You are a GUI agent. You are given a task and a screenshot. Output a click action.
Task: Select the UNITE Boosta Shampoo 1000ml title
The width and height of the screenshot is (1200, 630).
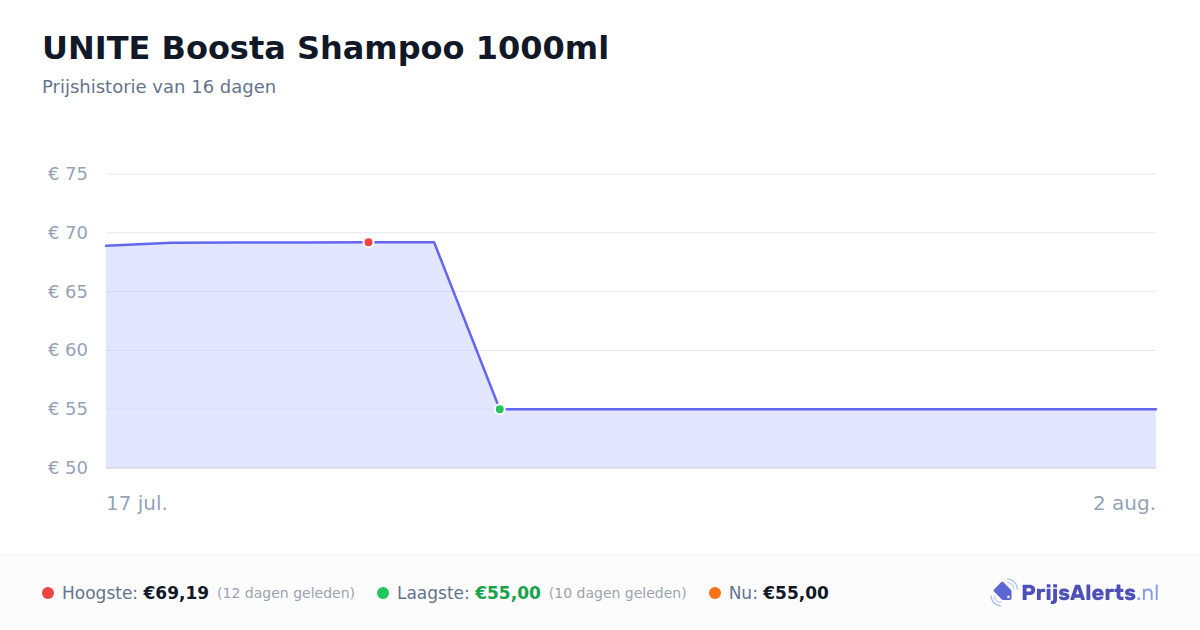pos(325,48)
